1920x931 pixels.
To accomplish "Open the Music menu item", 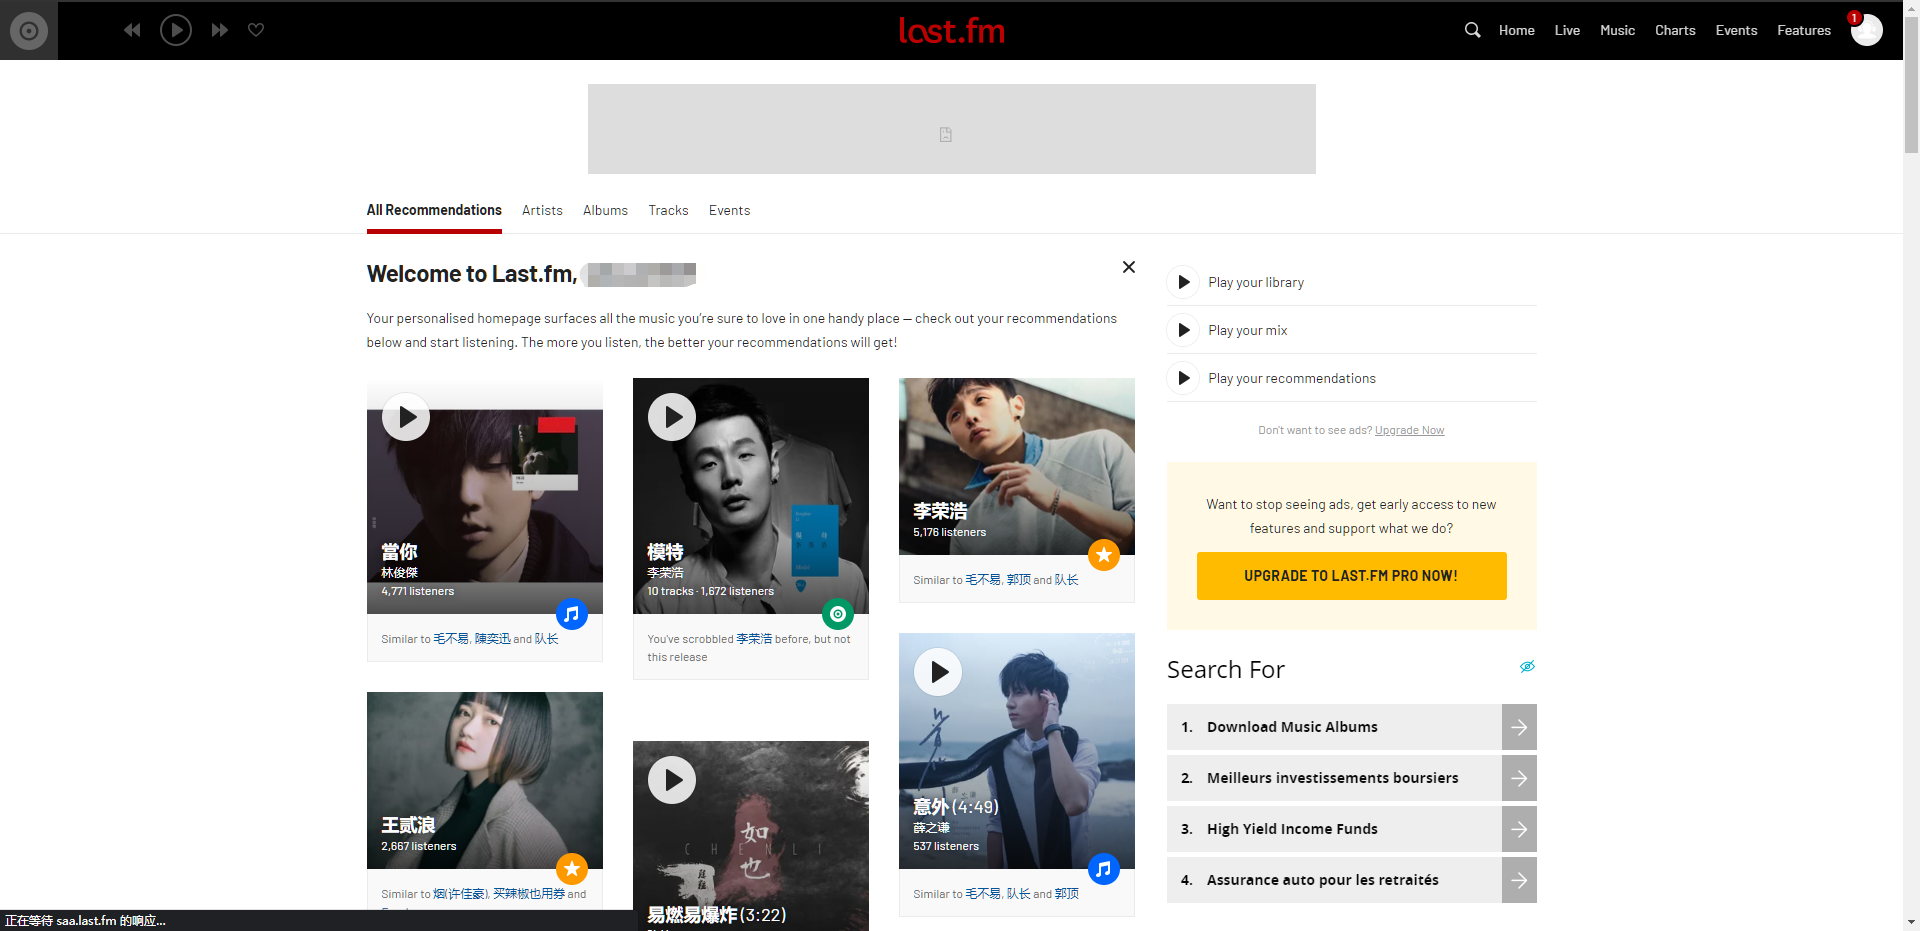I will point(1617,30).
